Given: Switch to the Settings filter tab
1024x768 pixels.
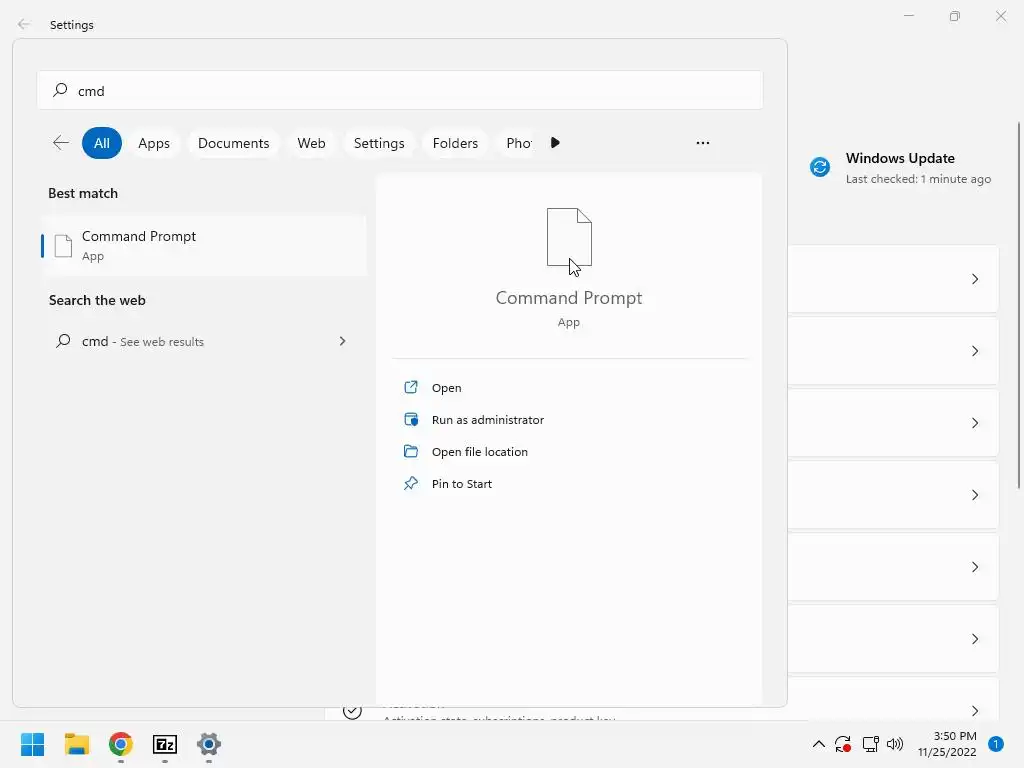Looking at the screenshot, I should (x=379, y=143).
